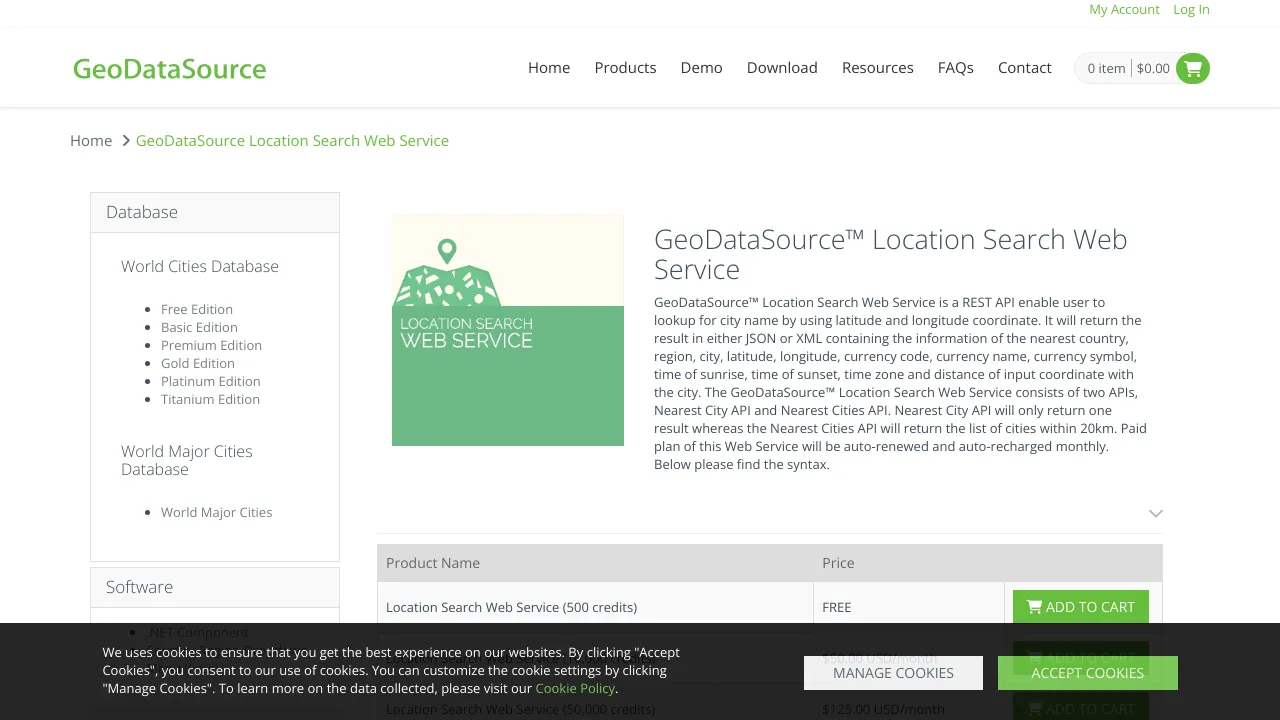Open the Products menu
The image size is (1280, 720).
(x=625, y=68)
